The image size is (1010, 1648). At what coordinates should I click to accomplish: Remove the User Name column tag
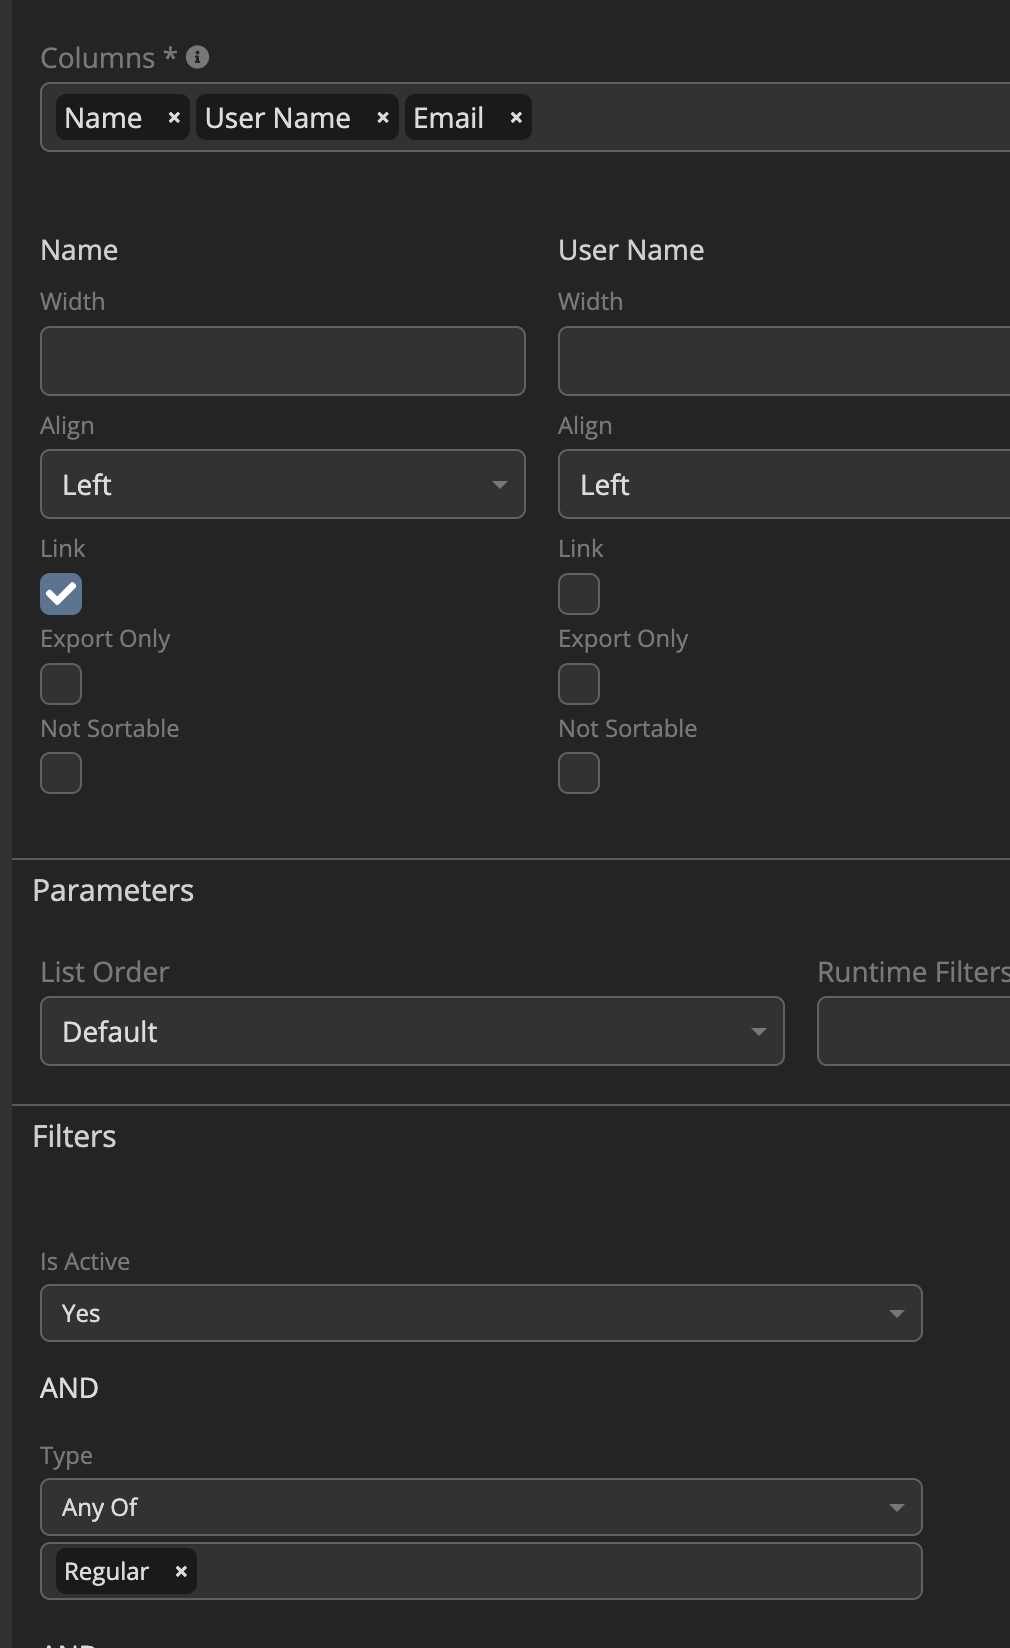point(382,118)
